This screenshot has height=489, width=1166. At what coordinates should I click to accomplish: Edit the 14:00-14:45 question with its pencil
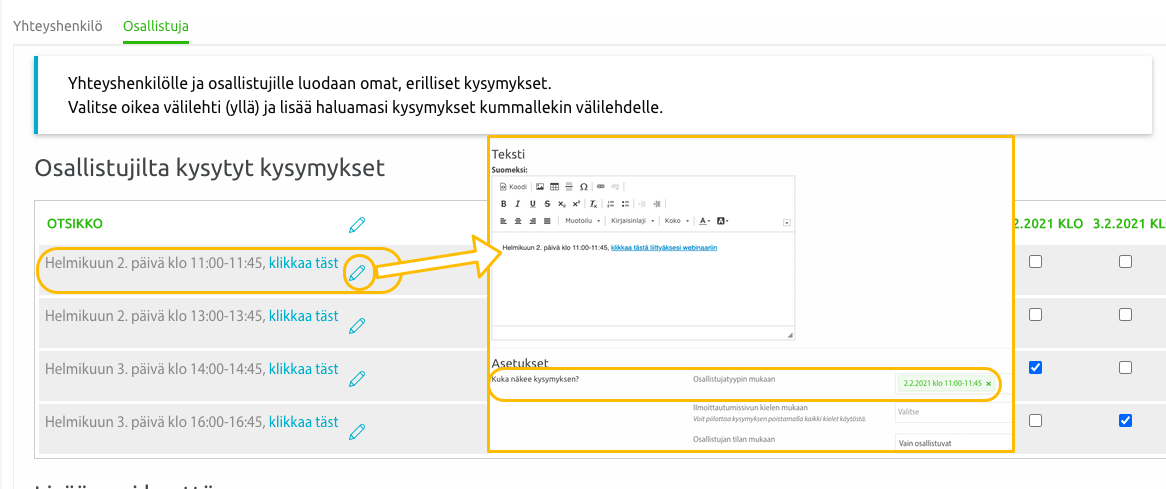point(358,378)
